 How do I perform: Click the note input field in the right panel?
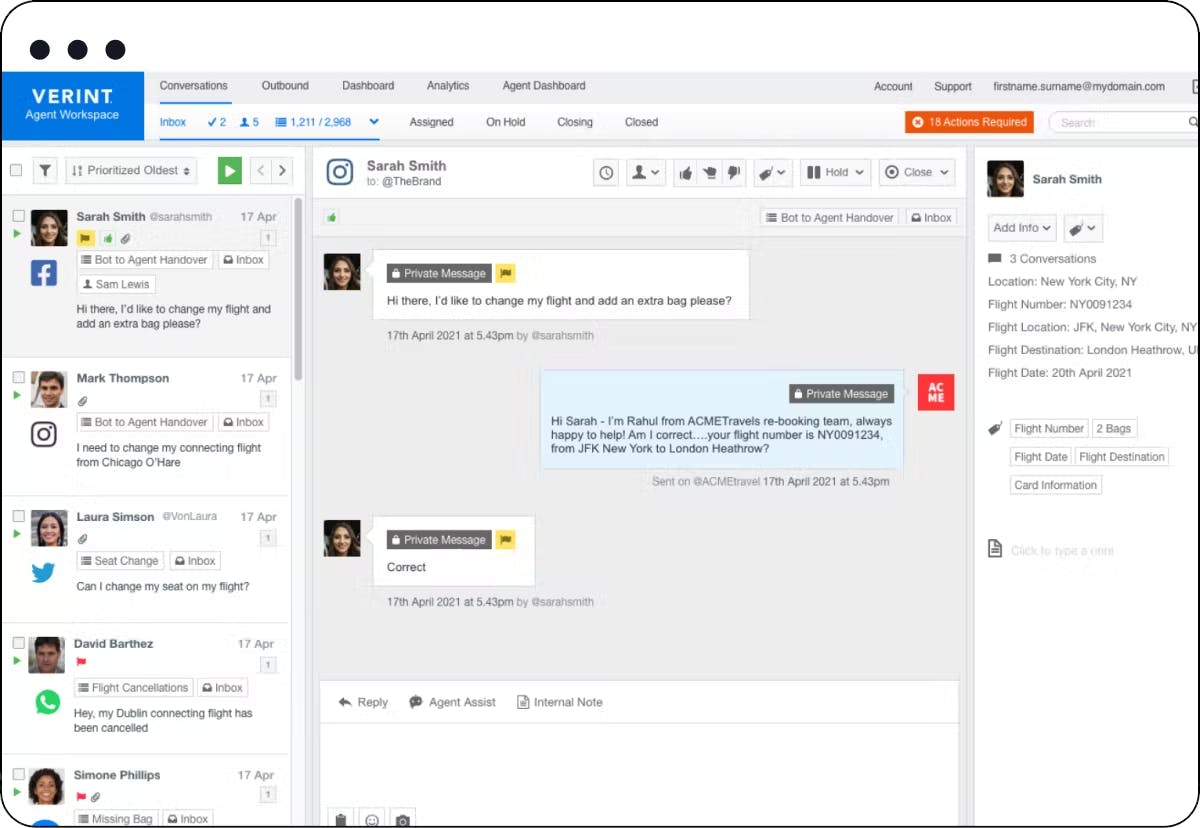click(x=1060, y=550)
